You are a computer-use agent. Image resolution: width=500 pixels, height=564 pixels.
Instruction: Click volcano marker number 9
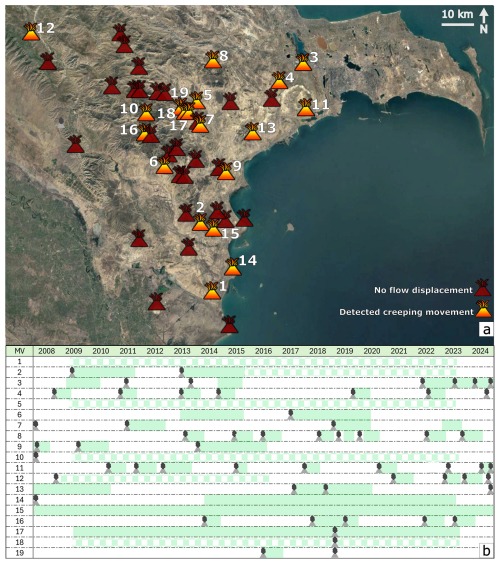(x=226, y=171)
